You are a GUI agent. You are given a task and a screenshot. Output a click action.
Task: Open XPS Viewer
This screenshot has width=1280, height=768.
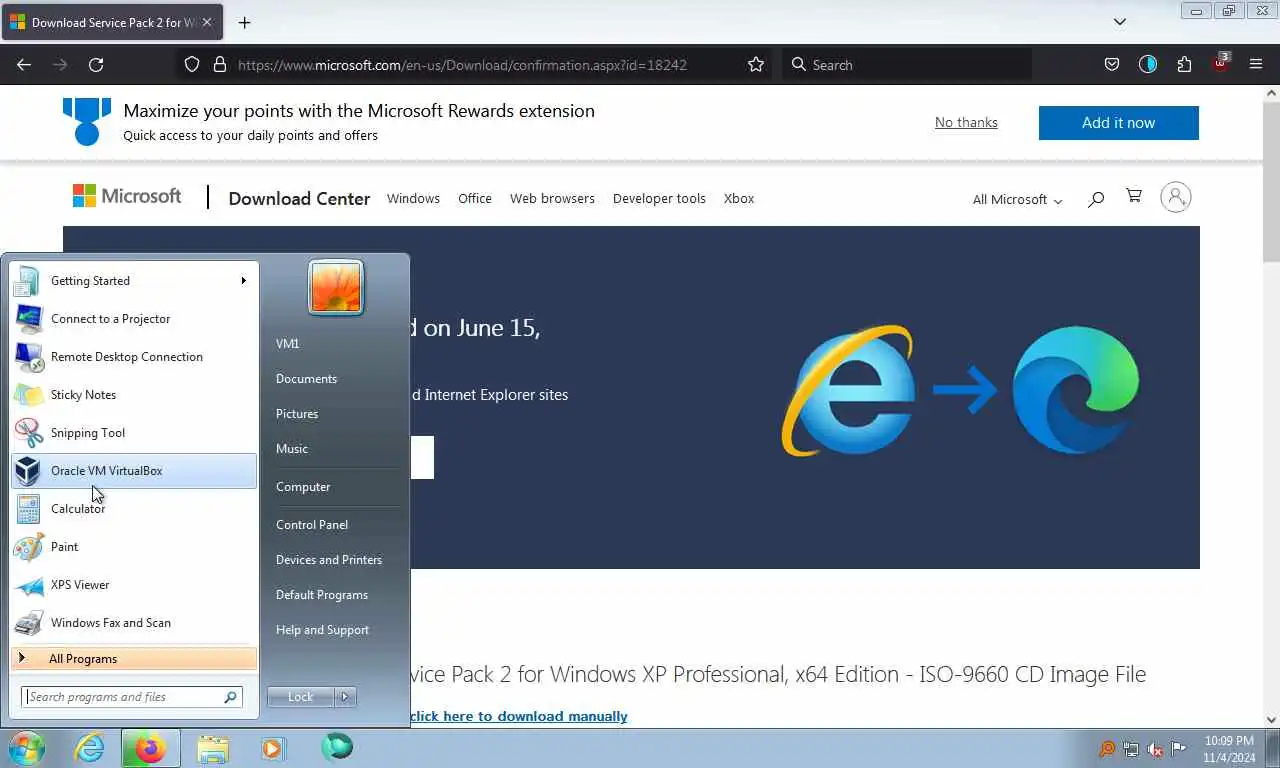[134, 585]
